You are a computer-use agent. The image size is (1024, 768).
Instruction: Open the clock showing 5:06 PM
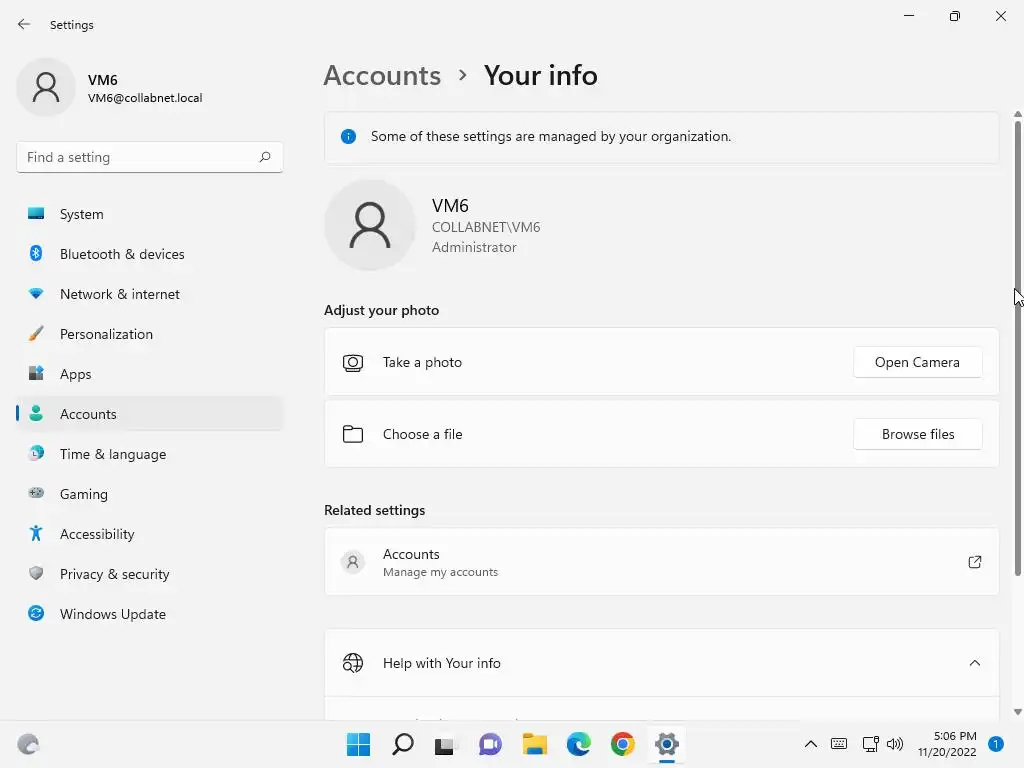(x=947, y=744)
